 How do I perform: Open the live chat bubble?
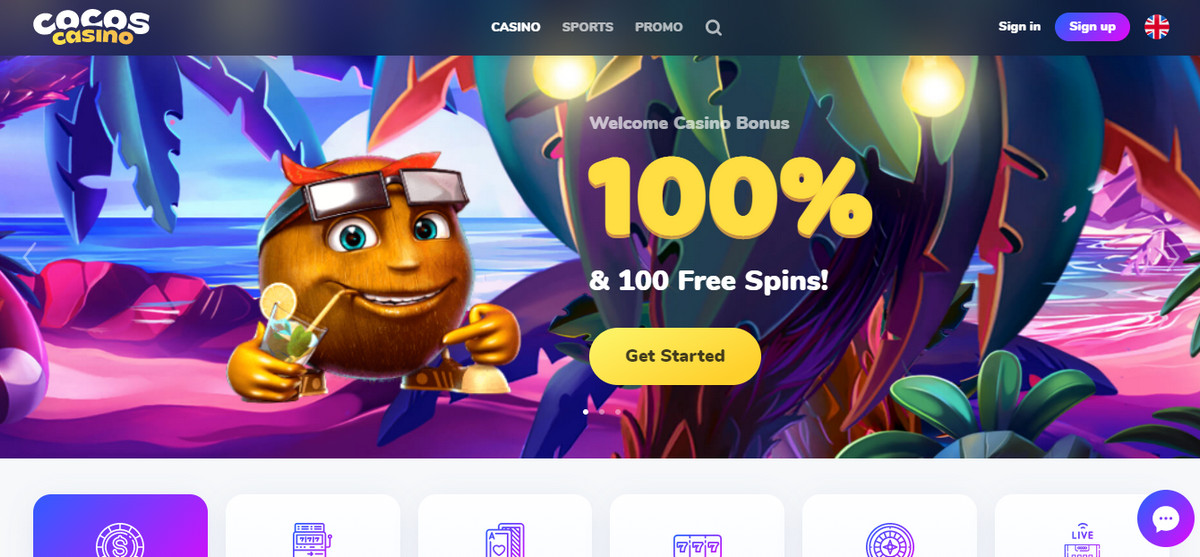coord(1166,518)
